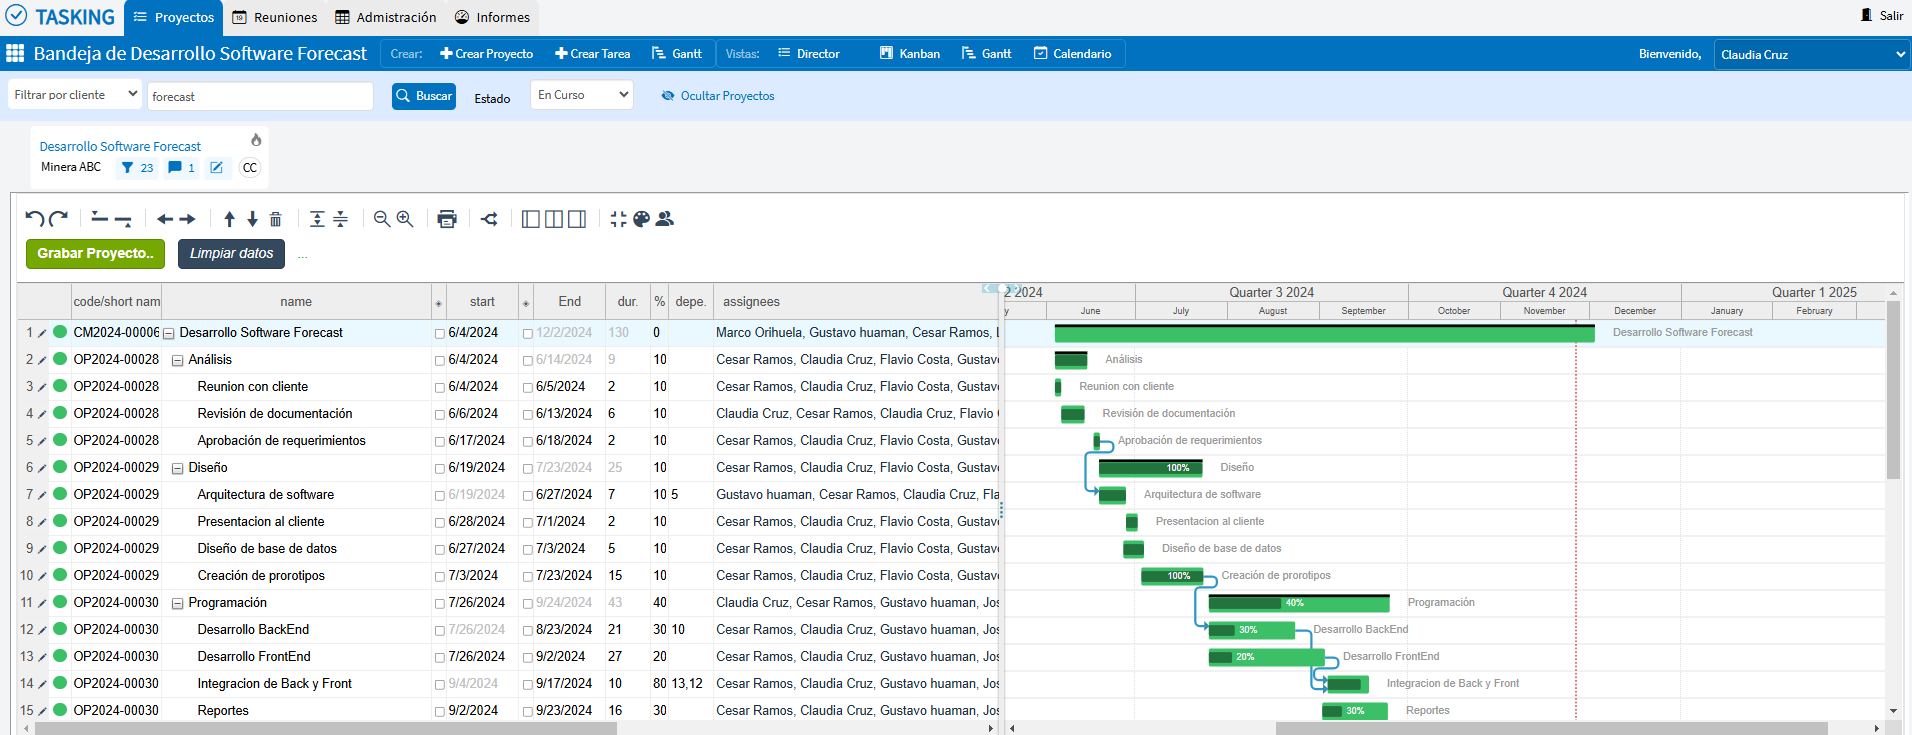The image size is (1912, 735).
Task: Open the Filtrar por cliente dropdown
Action: coord(75,95)
